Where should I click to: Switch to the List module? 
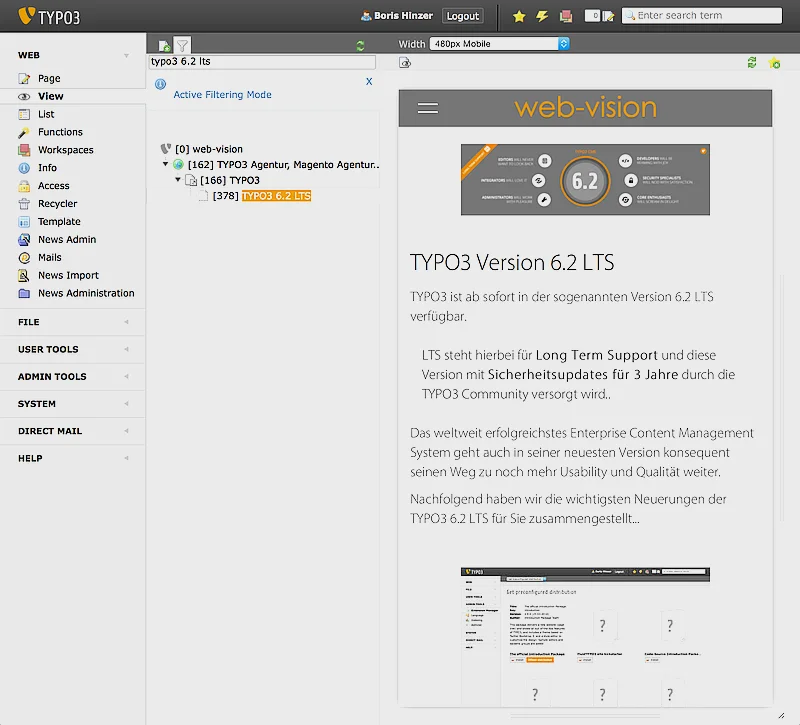tap(45, 113)
